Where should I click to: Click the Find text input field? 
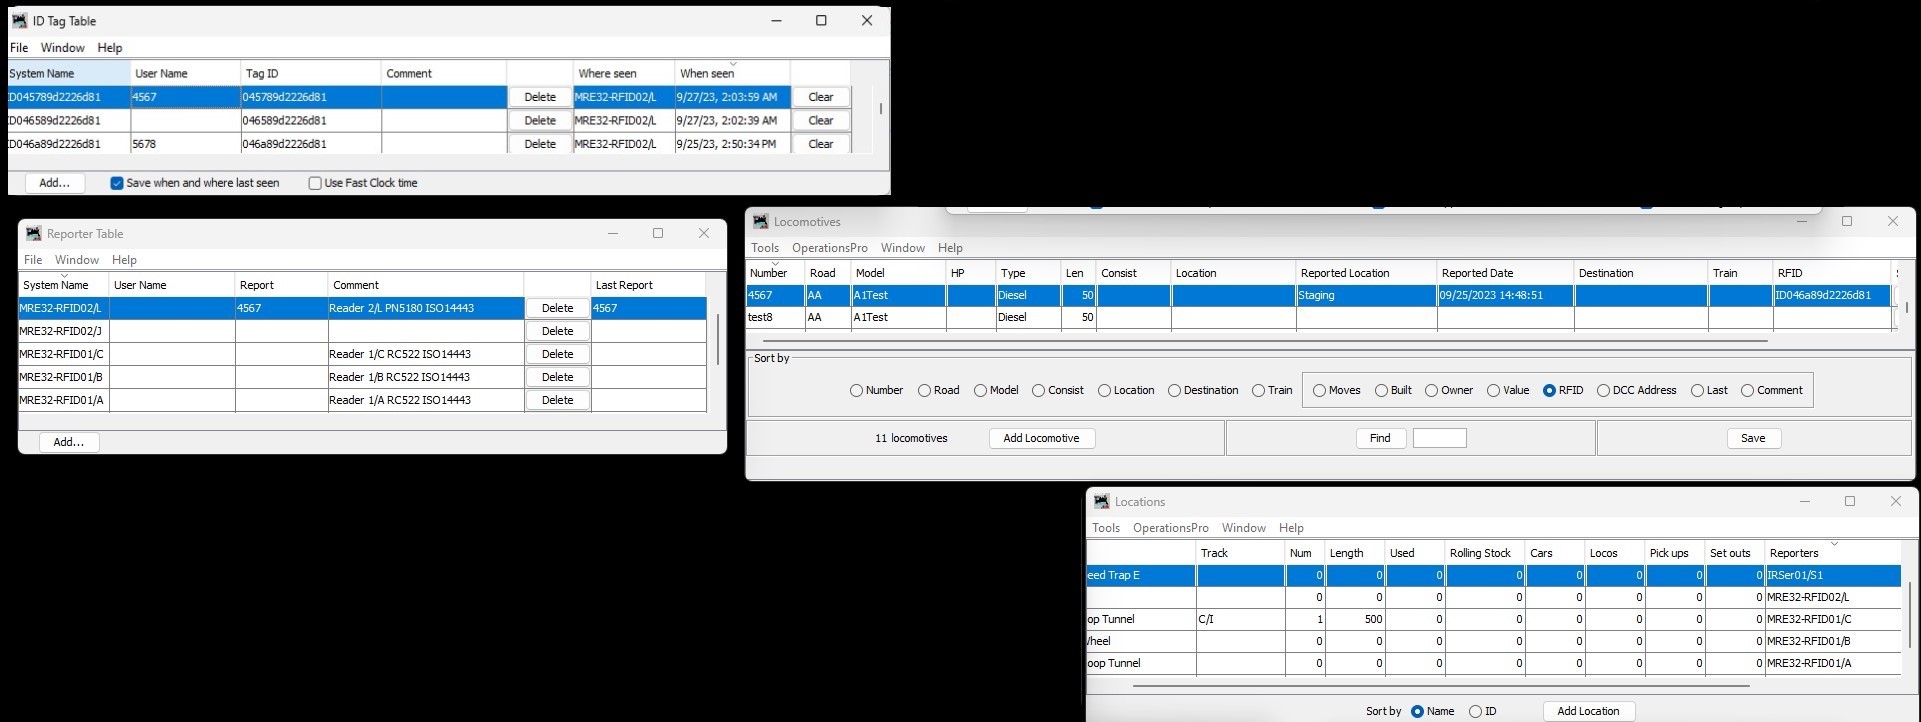pos(1439,438)
